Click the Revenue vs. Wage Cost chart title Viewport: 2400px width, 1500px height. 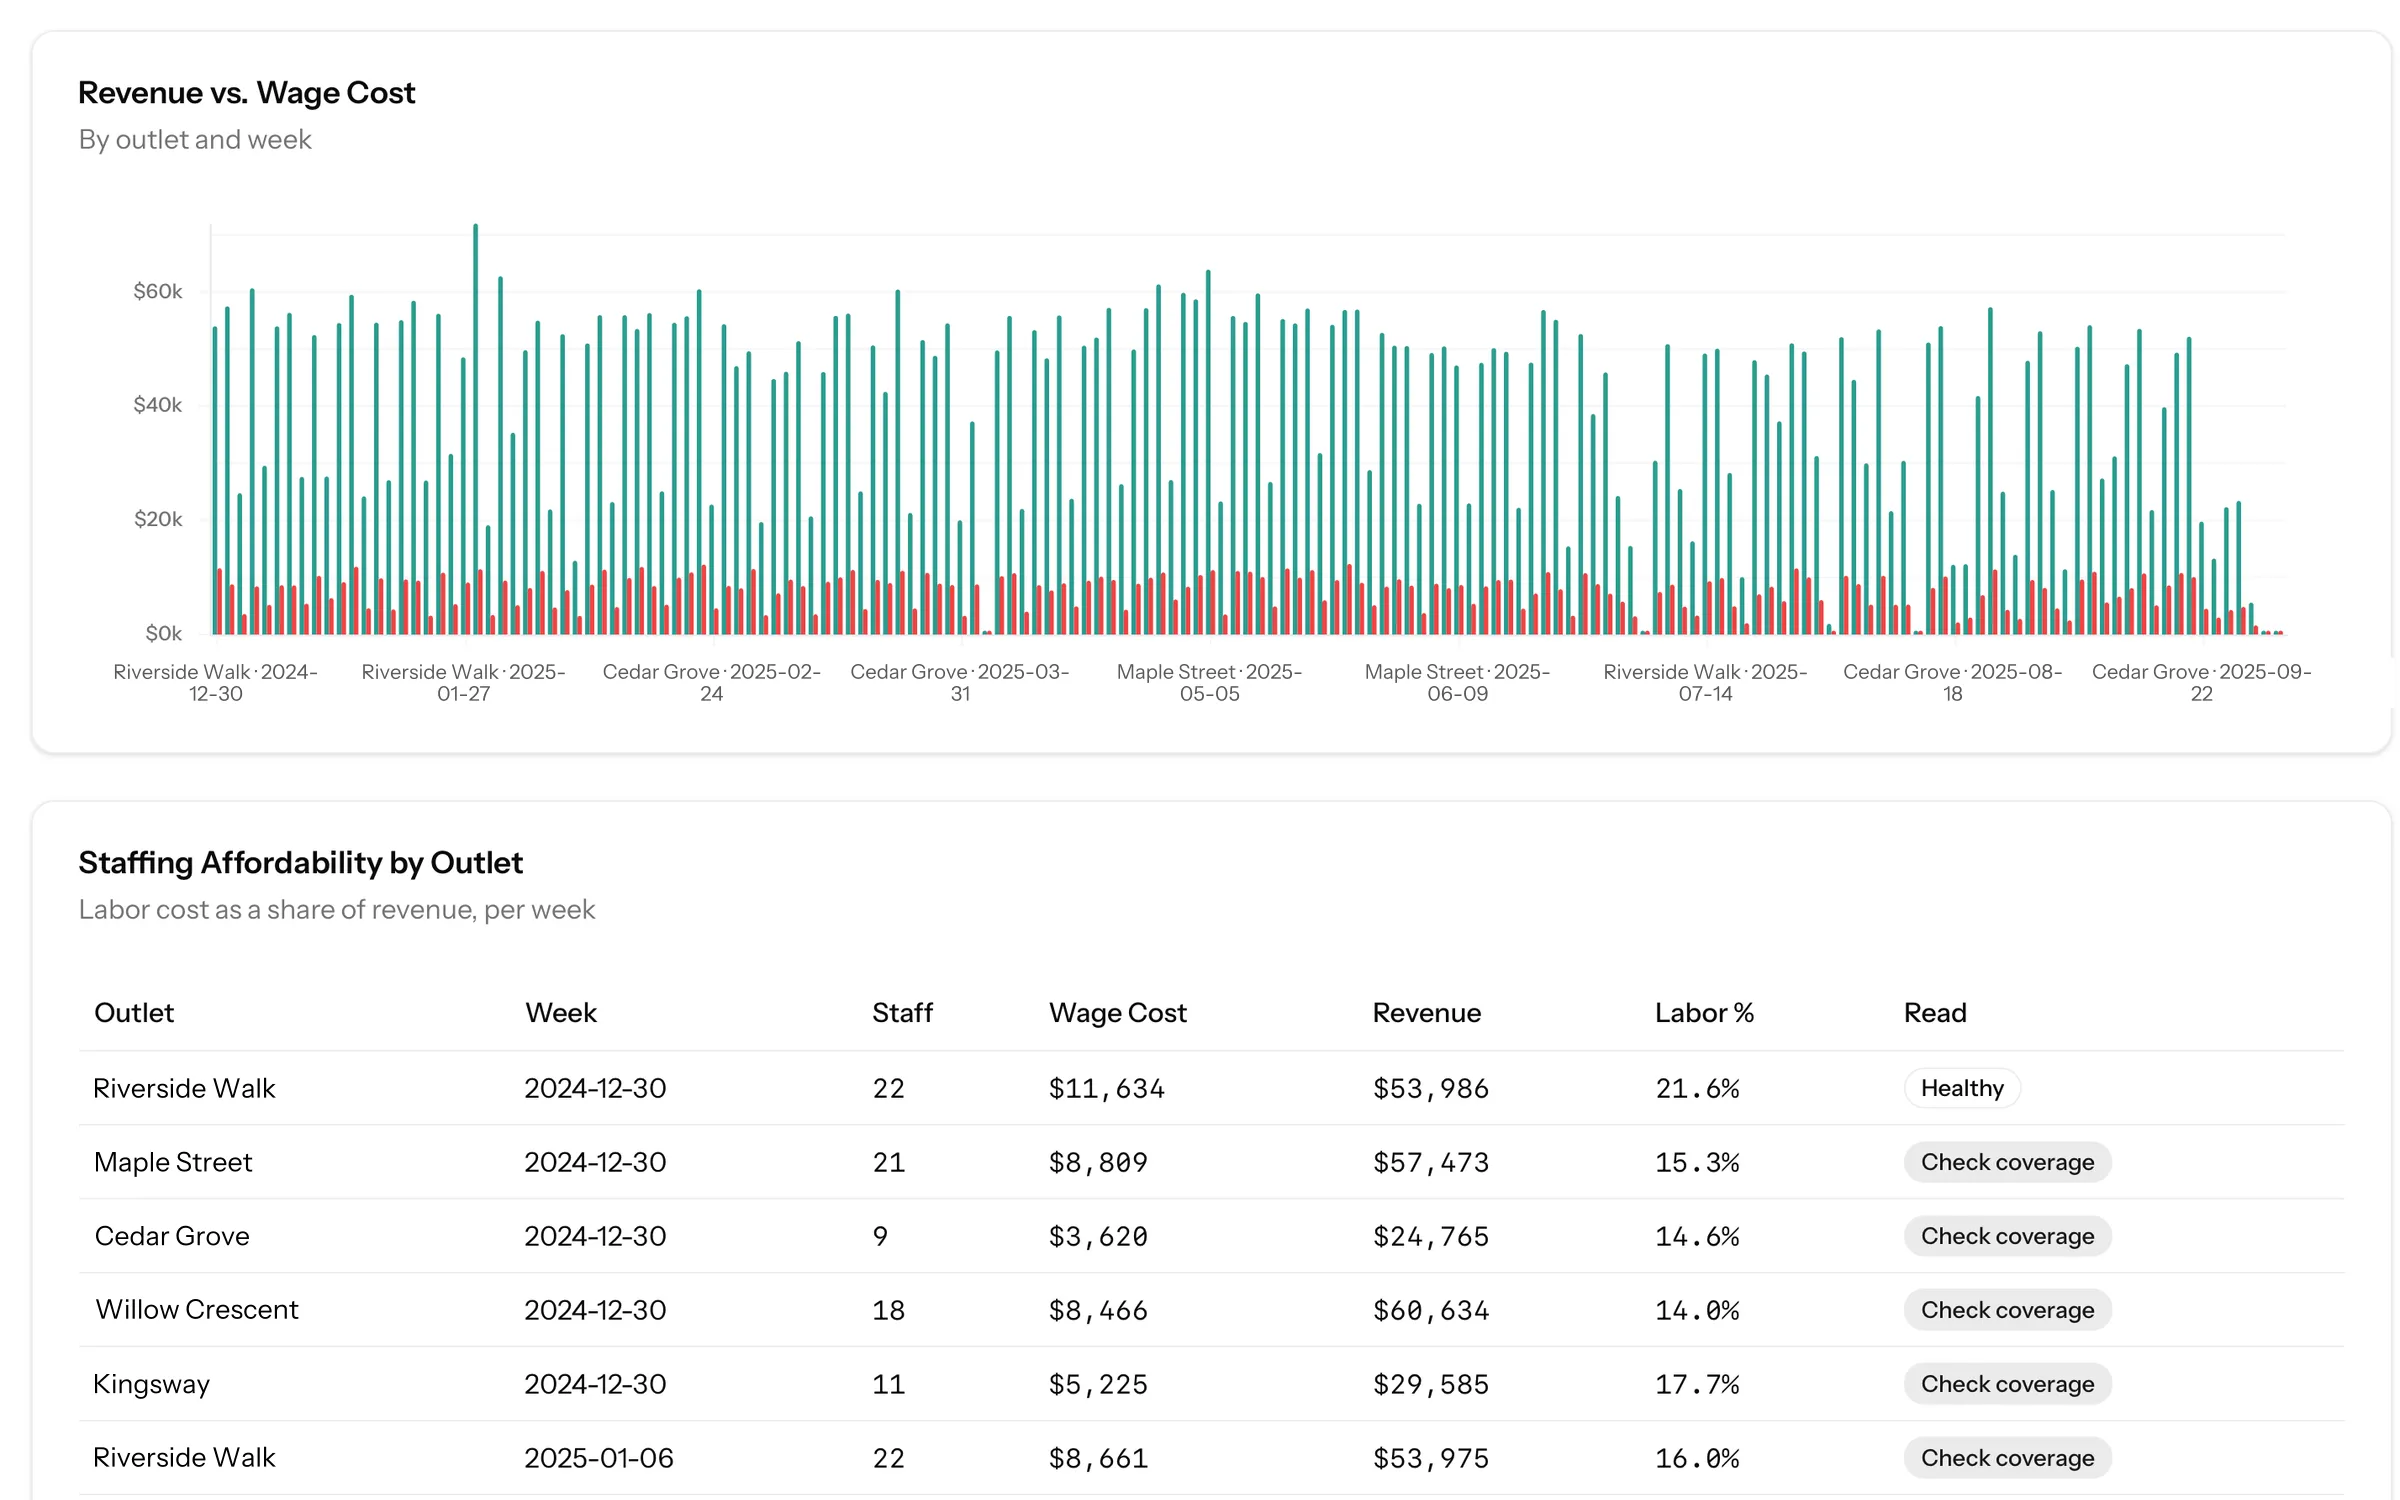246,92
